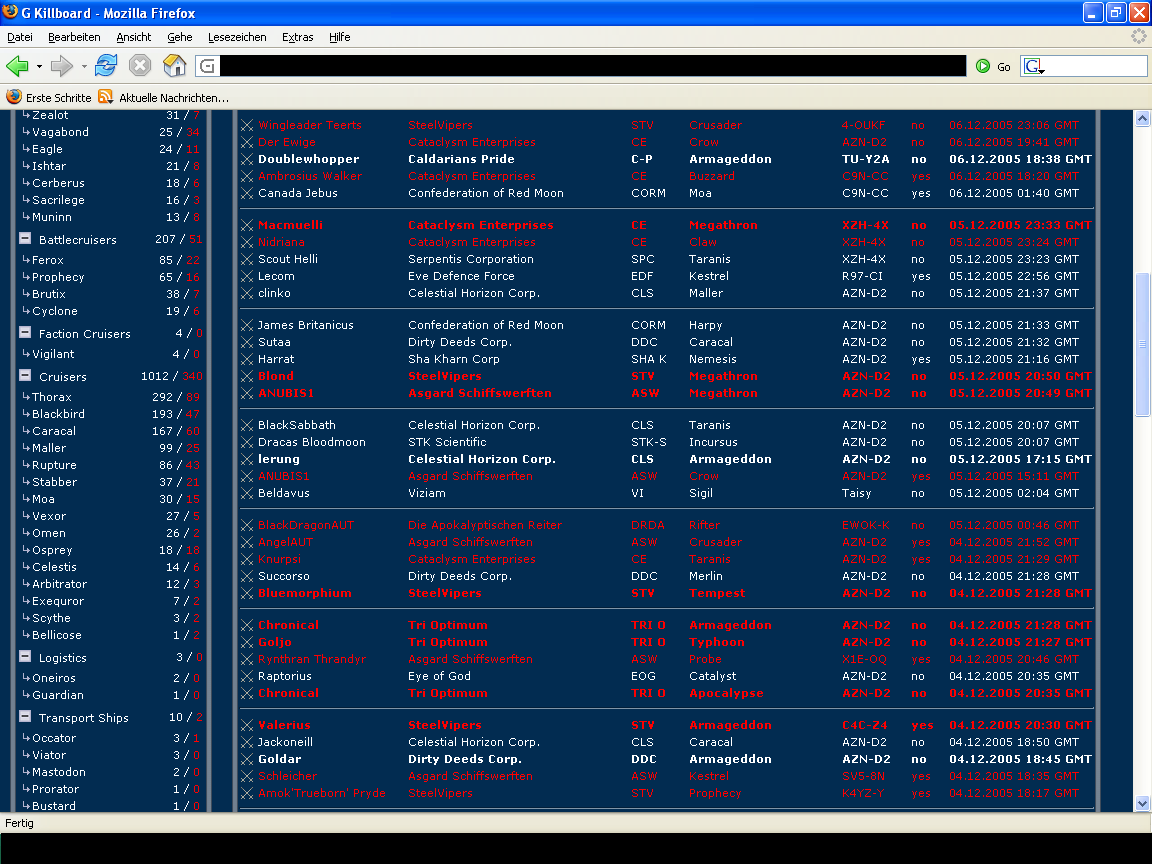Click the Back navigation arrow
The image size is (1152, 864).
[x=18, y=66]
